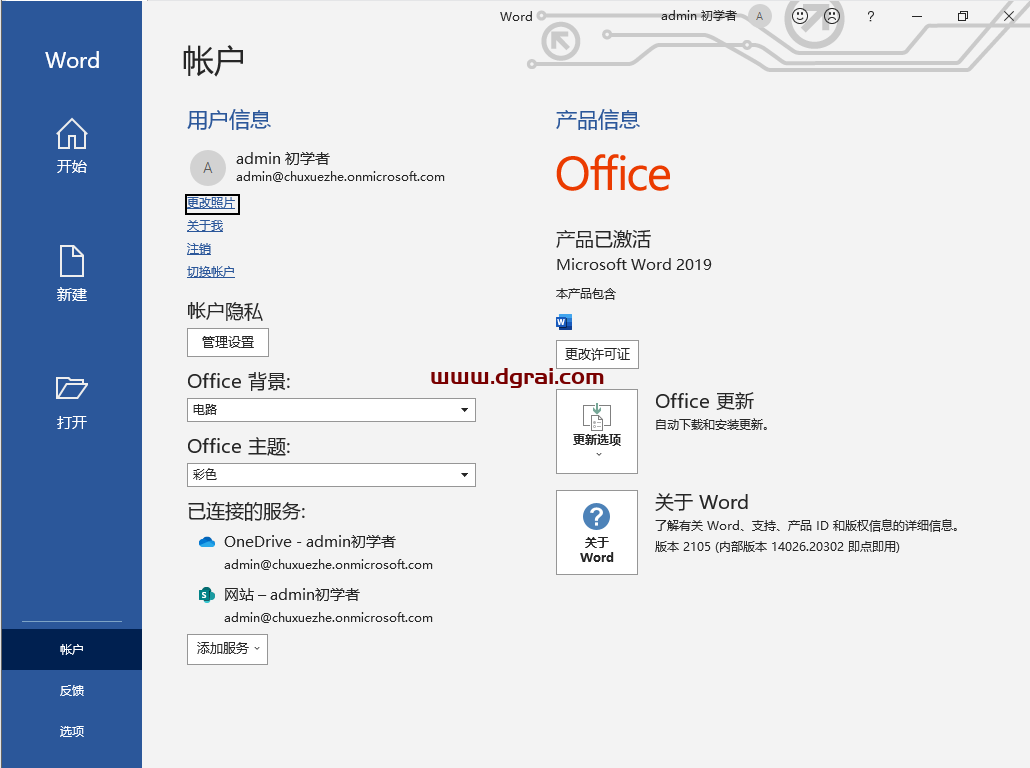Screen dimensions: 1030x768
Task: Open the 关于 Word about button
Action: [x=596, y=532]
